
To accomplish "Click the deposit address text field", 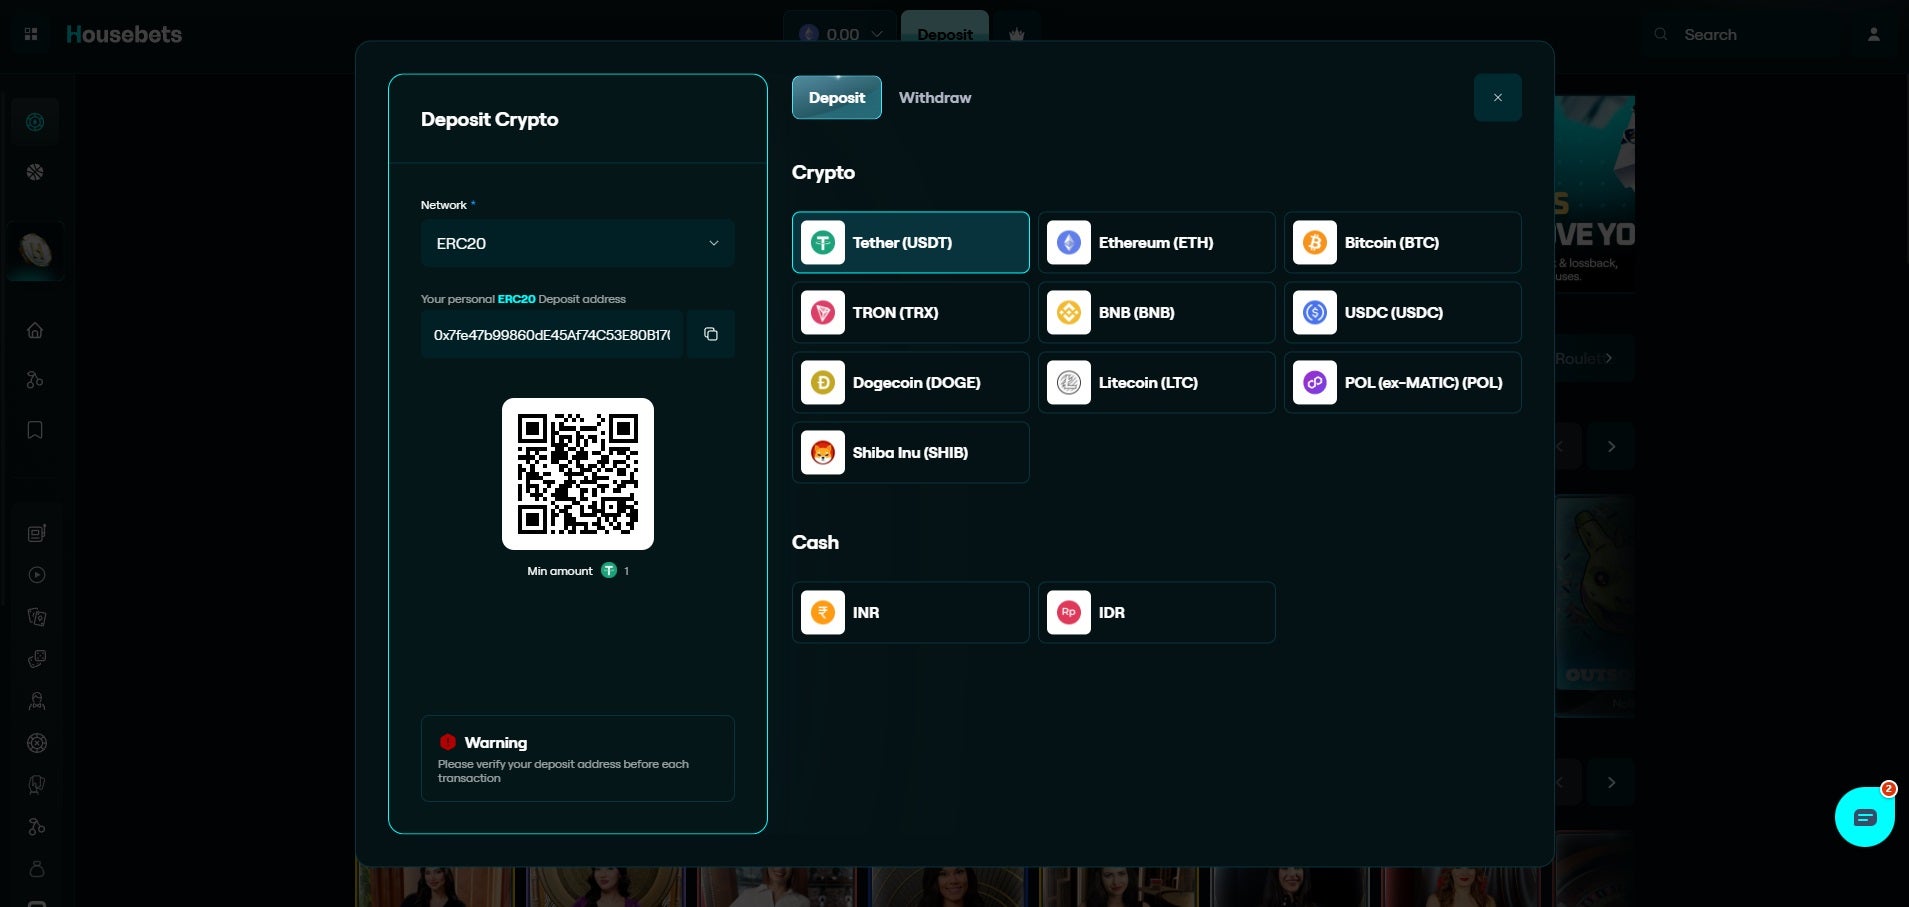I will coord(551,334).
